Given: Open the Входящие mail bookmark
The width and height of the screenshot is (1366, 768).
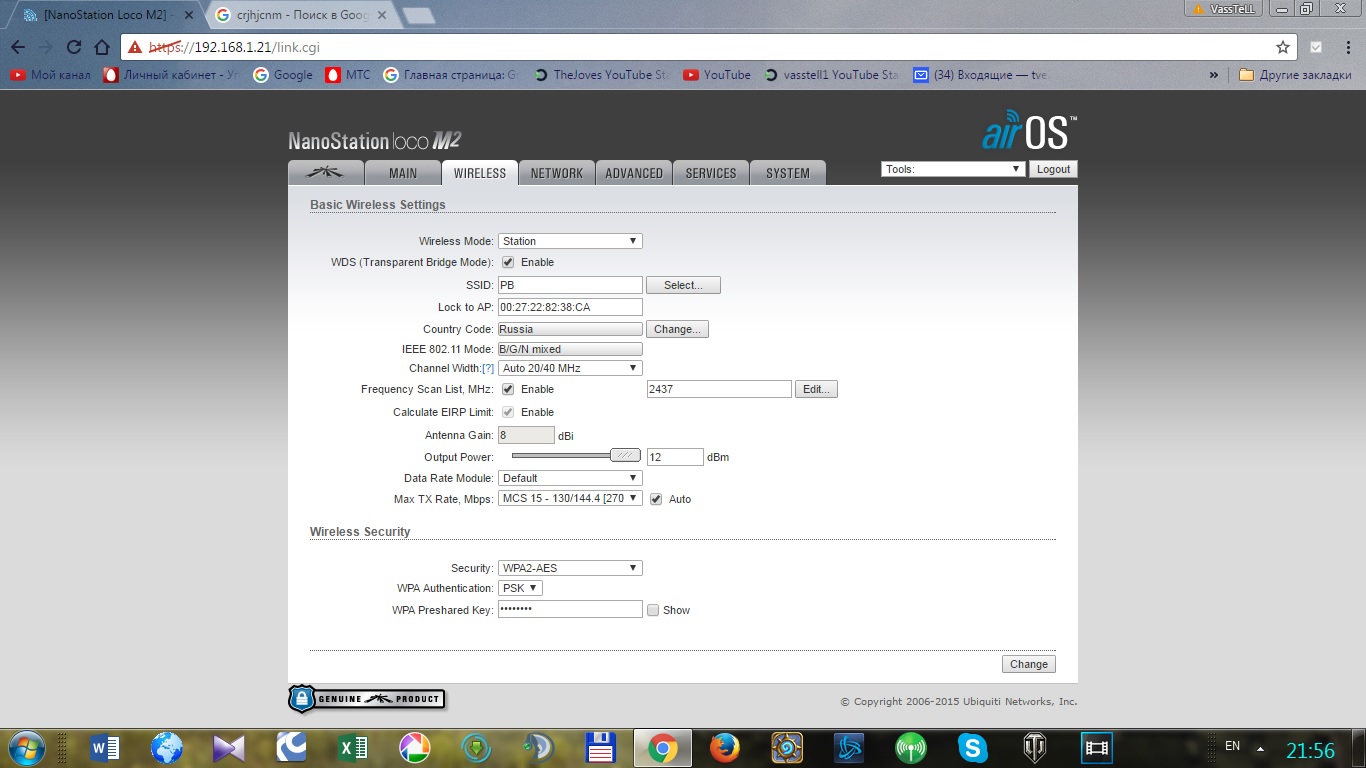Looking at the screenshot, I should pyautogui.click(x=981, y=75).
